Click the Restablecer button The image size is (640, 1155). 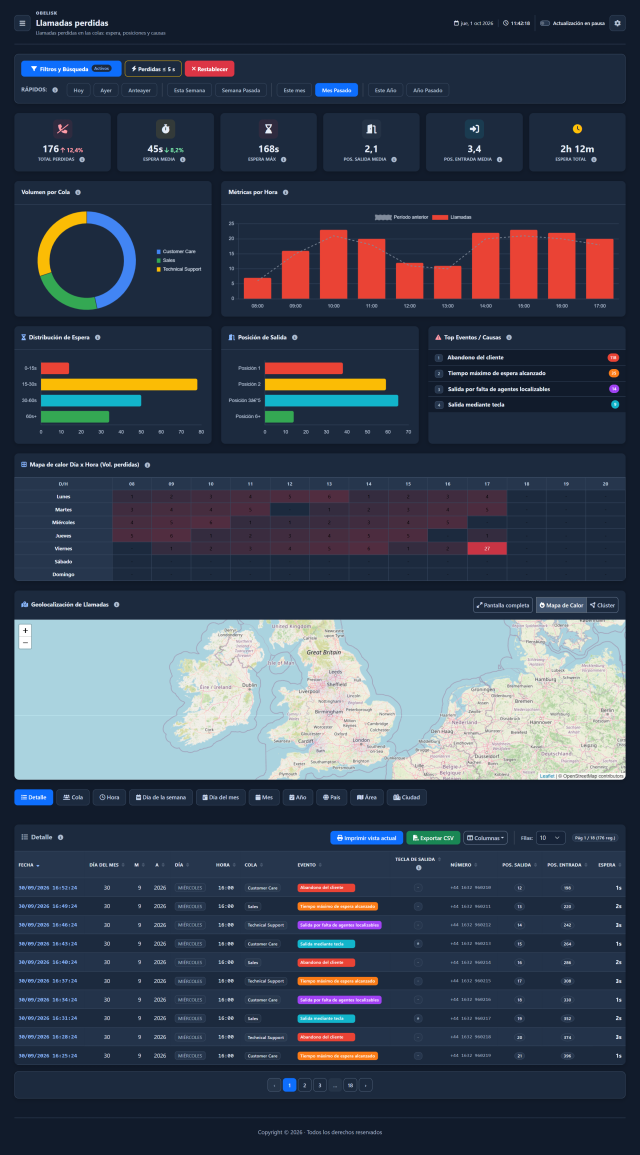[x=209, y=69]
